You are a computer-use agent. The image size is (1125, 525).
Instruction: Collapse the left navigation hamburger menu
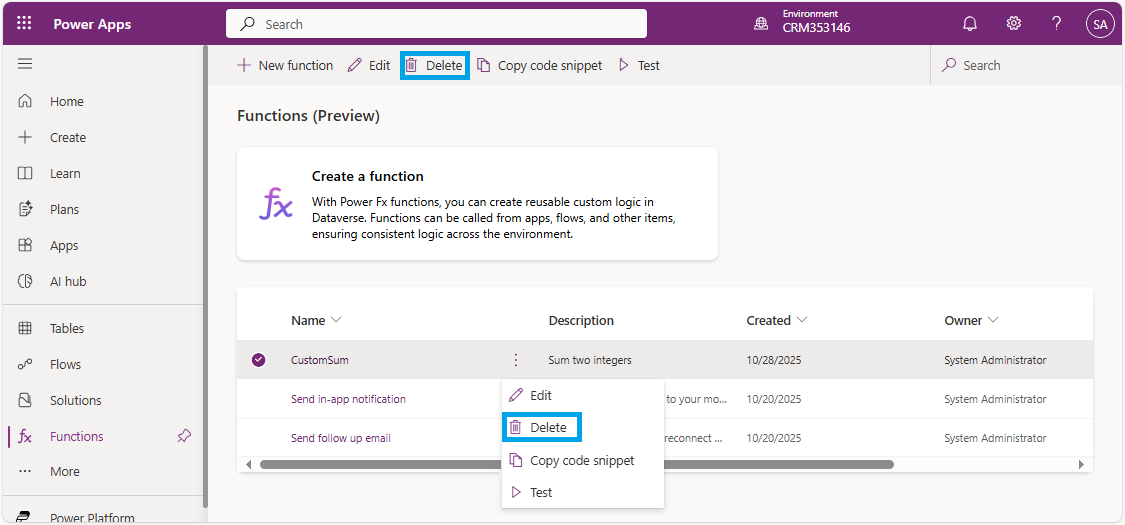(25, 64)
